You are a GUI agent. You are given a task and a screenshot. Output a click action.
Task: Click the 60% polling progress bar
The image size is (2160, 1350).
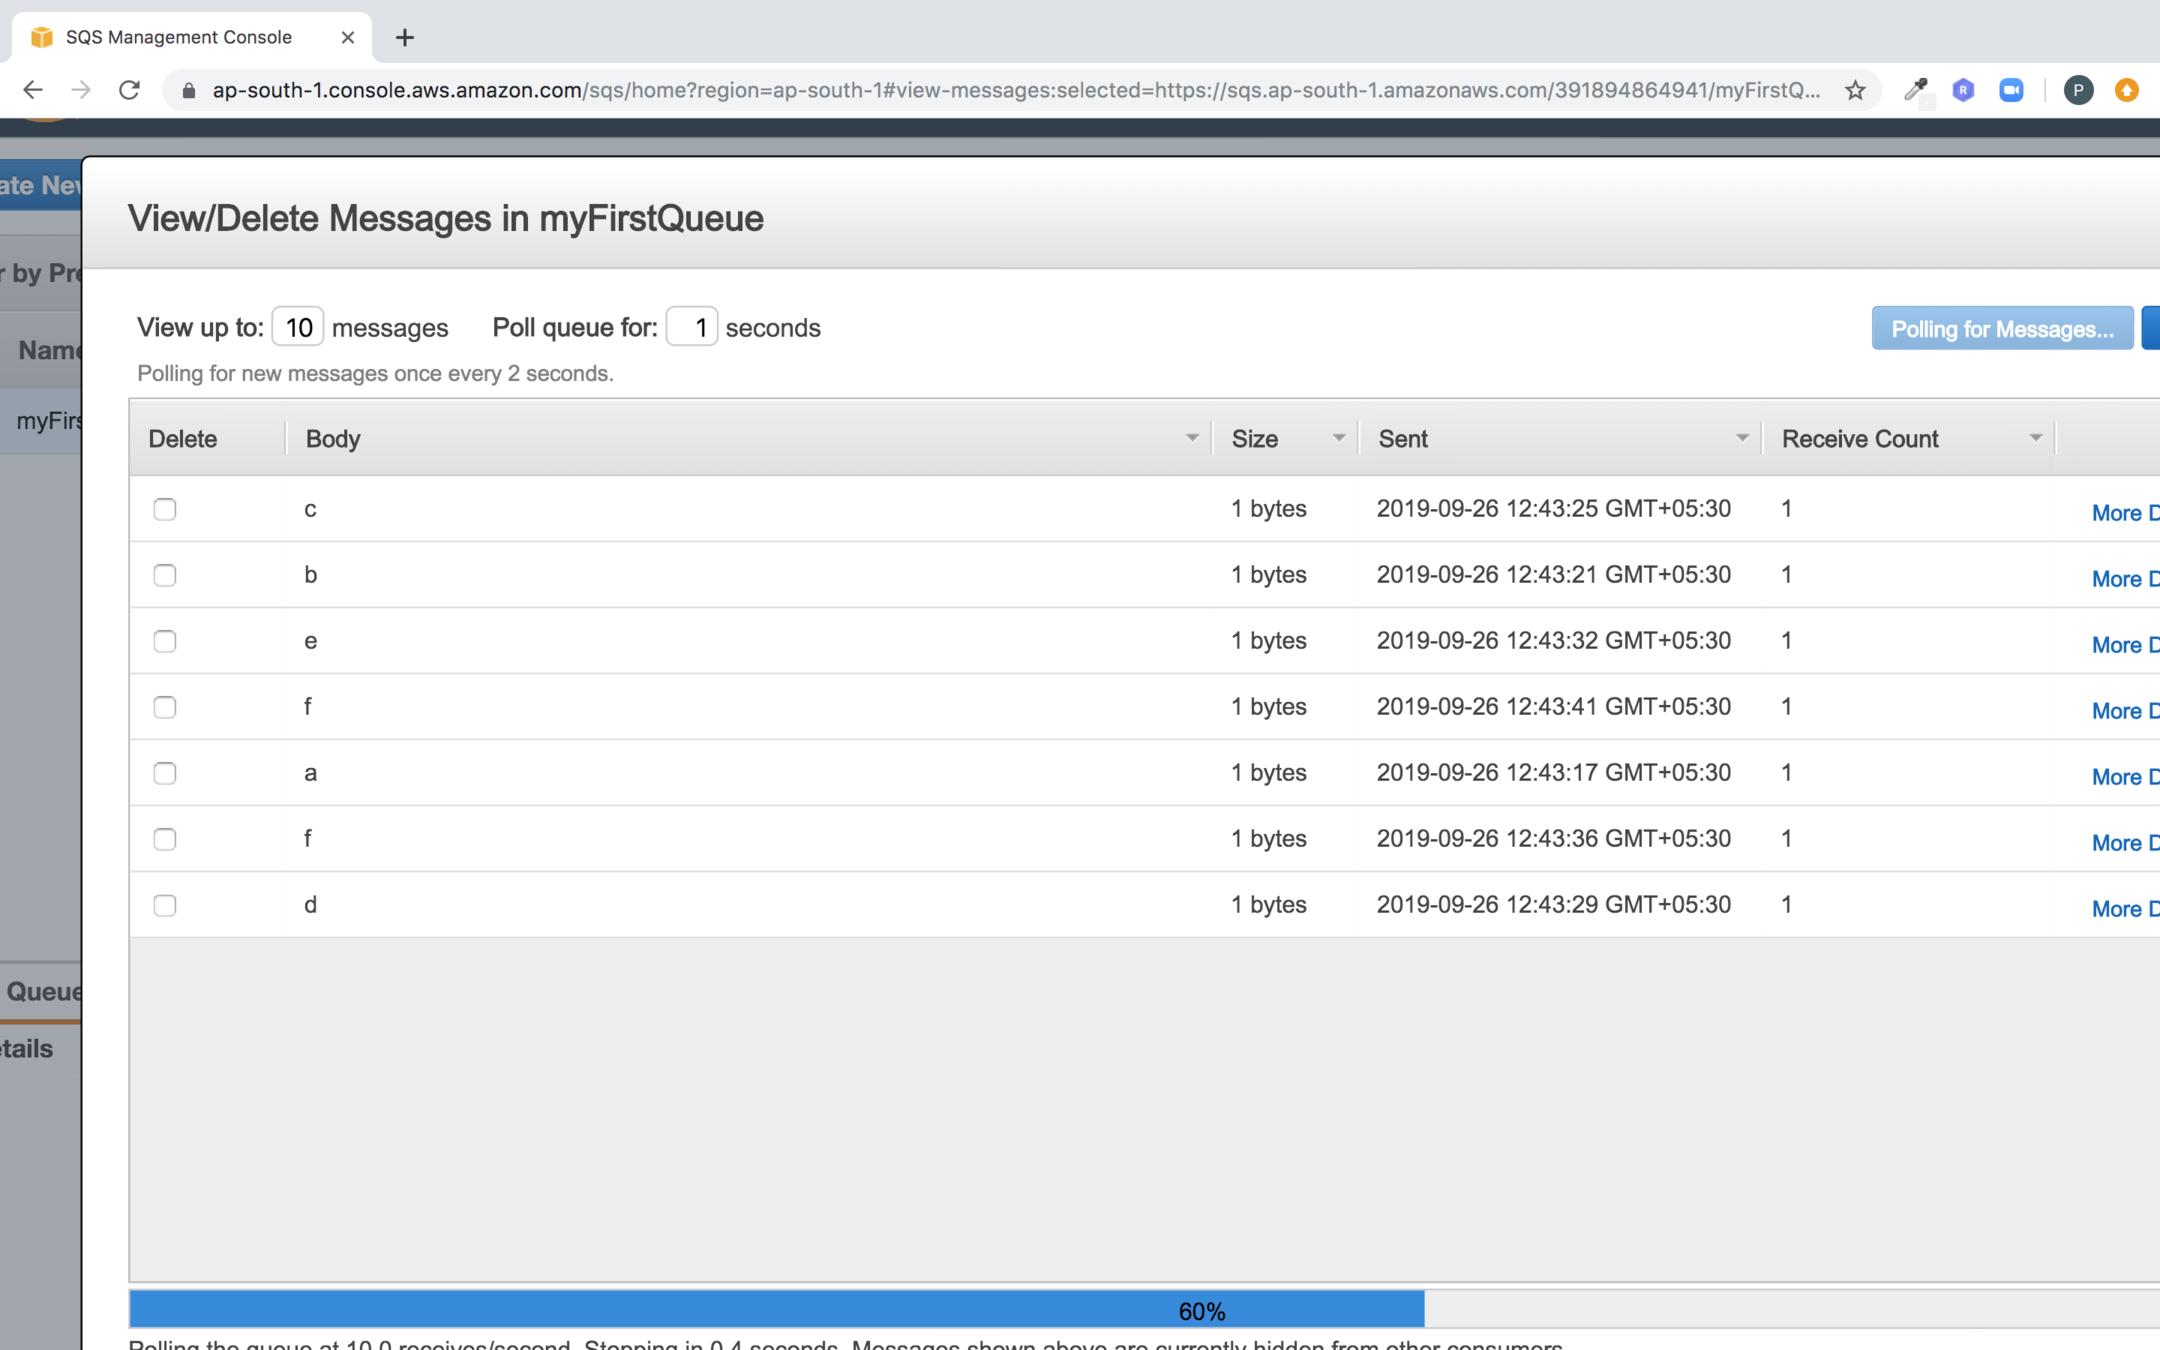pyautogui.click(x=1200, y=1311)
